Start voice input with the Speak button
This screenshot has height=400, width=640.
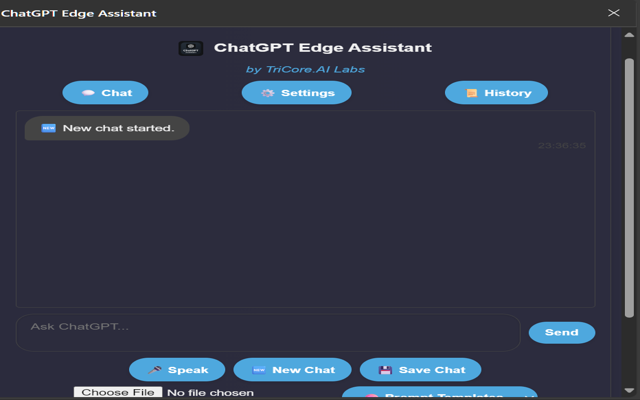coord(177,369)
